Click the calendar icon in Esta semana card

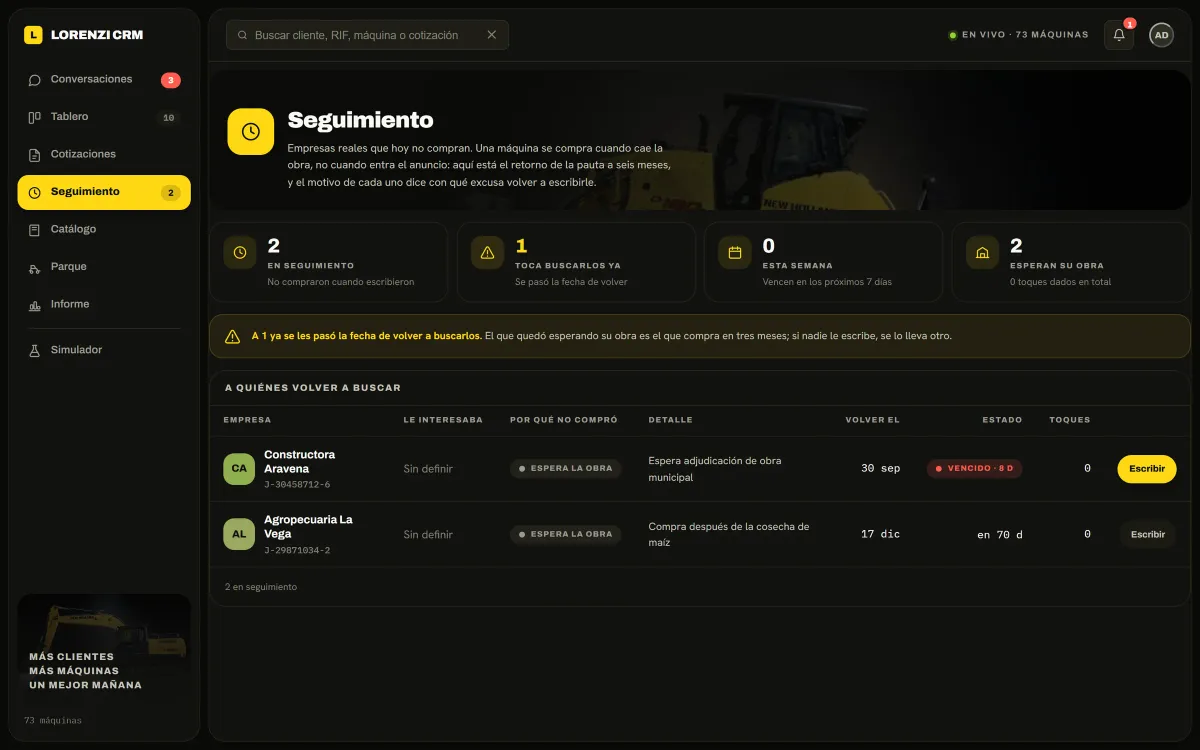pyautogui.click(x=735, y=253)
